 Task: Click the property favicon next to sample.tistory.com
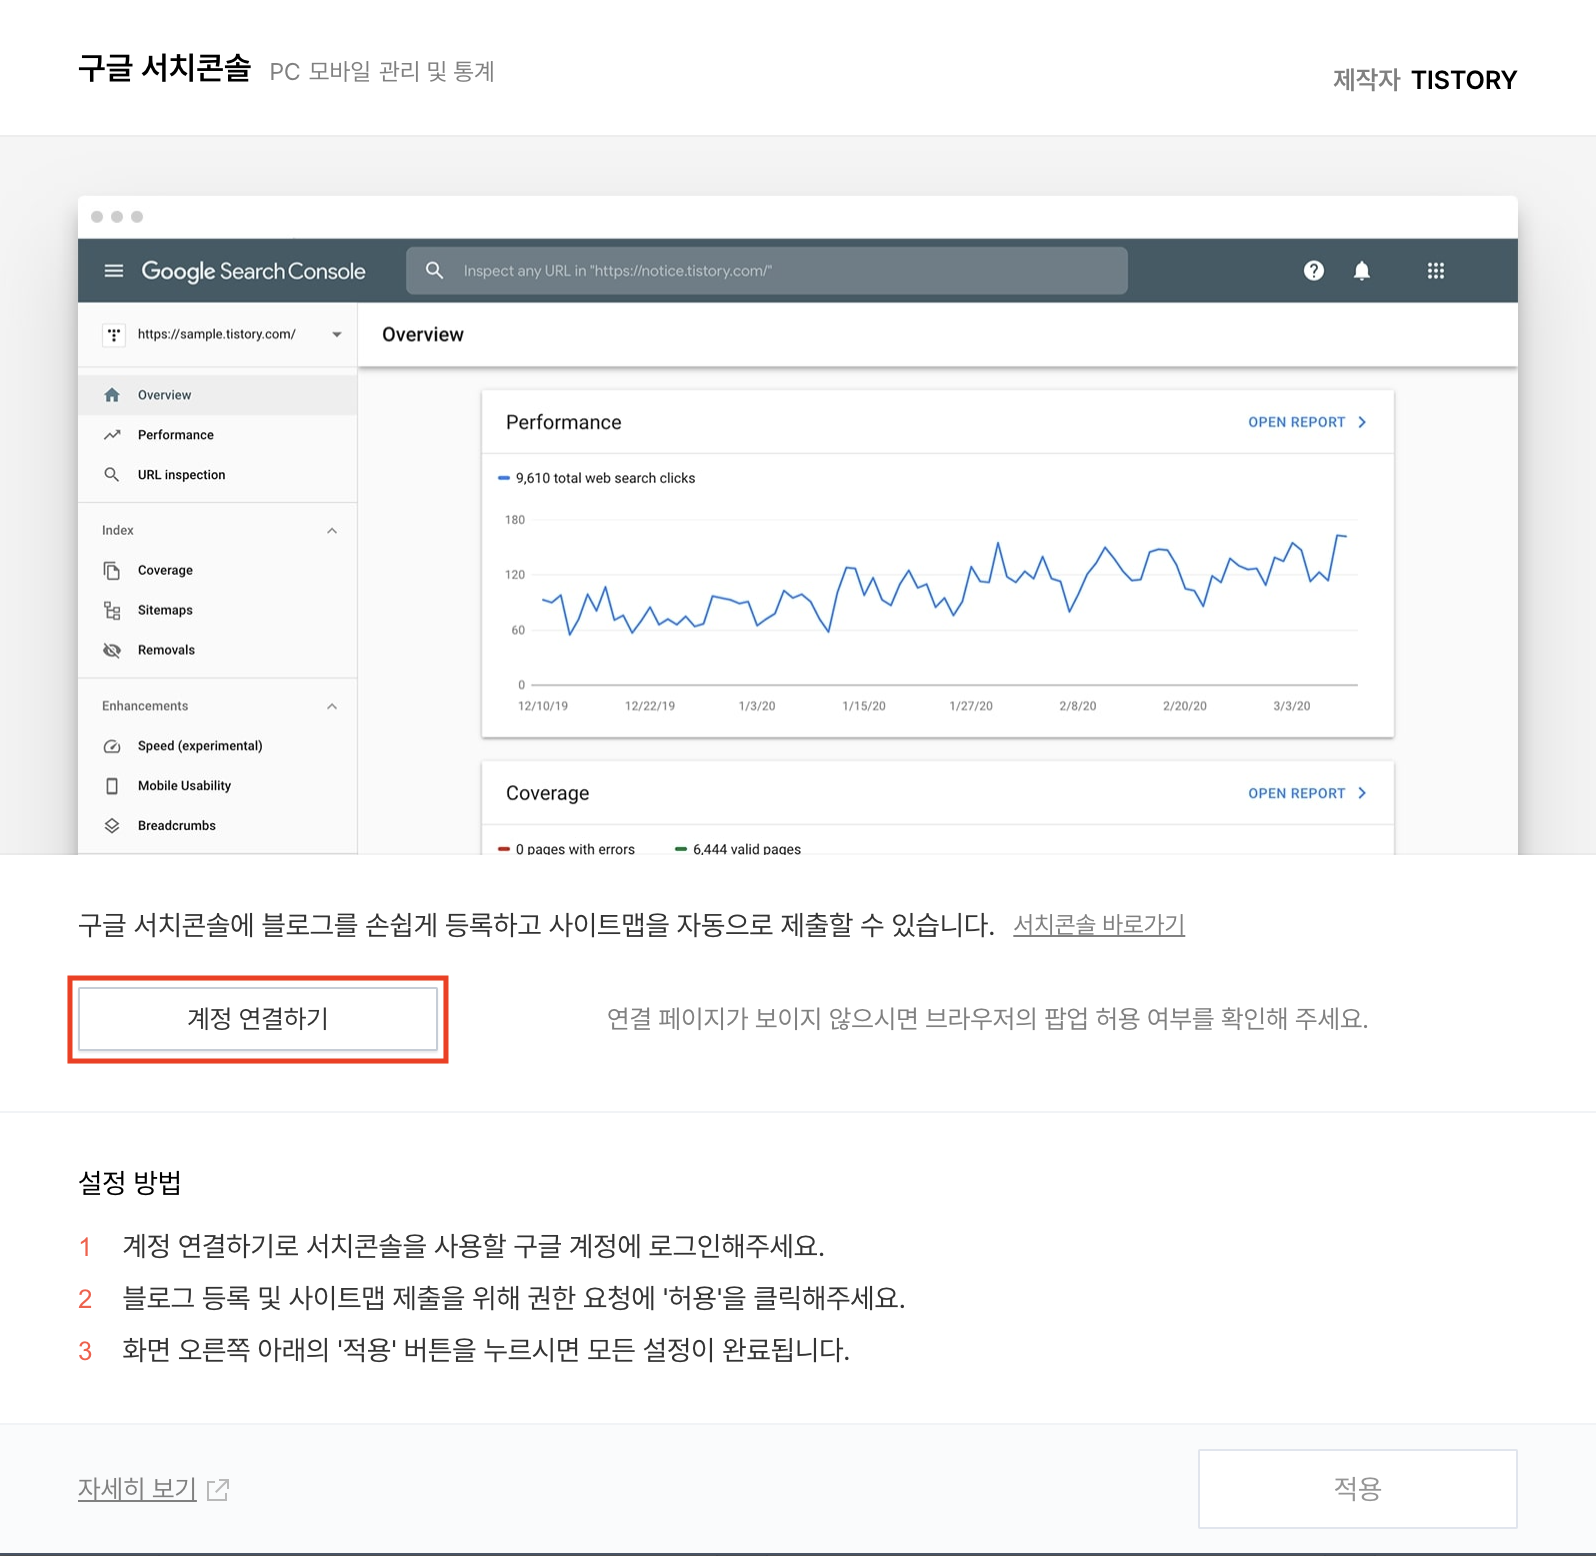[x=114, y=335]
